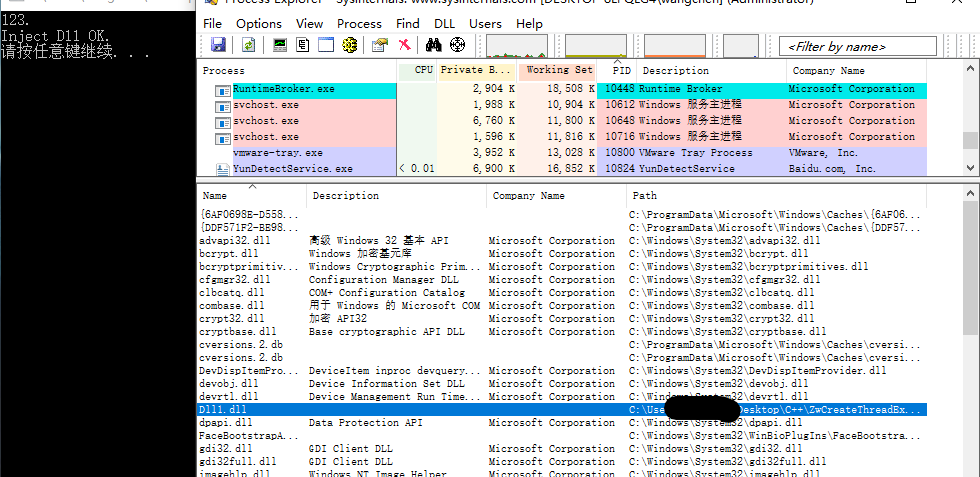Type in the Filter by name box
The height and width of the screenshot is (477, 980).
tap(862, 46)
